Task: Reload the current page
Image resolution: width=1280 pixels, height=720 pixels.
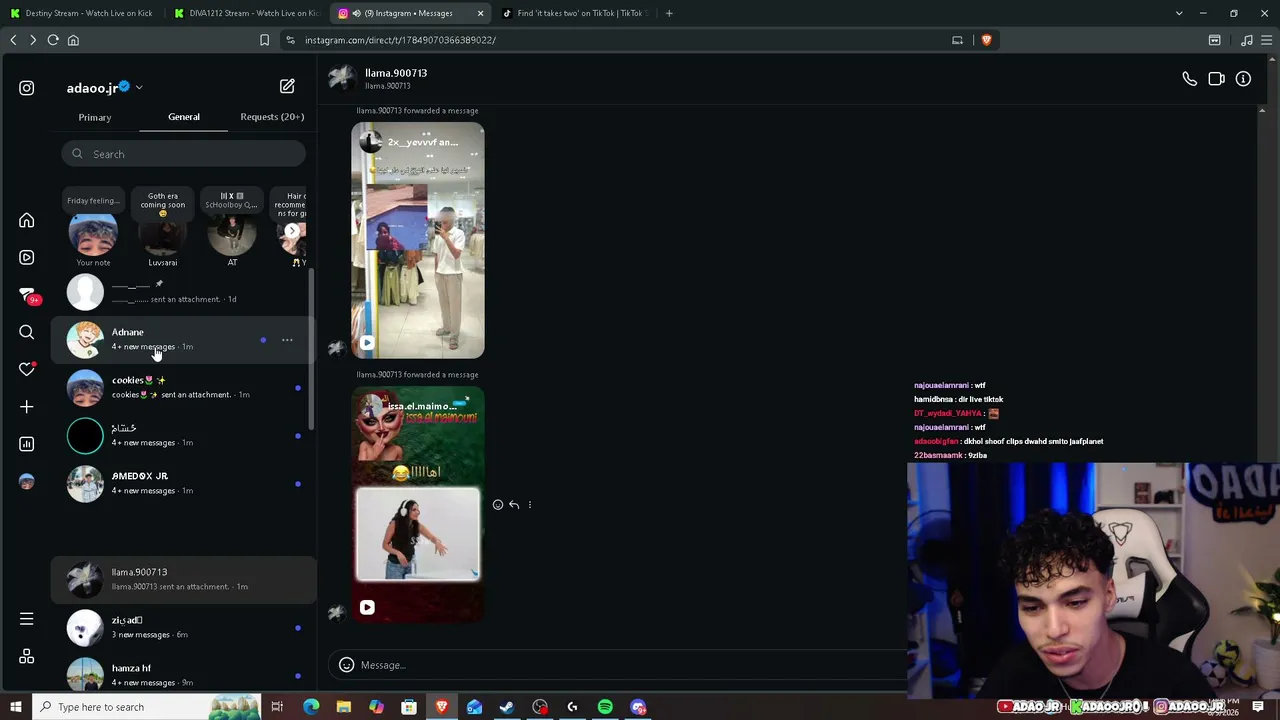Action: point(53,40)
